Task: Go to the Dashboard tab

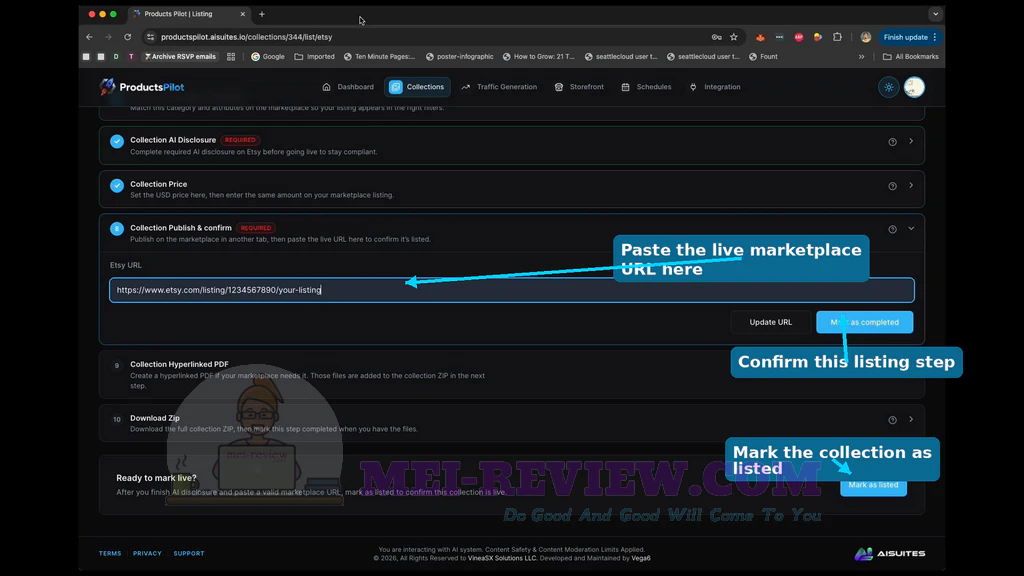Action: [348, 87]
